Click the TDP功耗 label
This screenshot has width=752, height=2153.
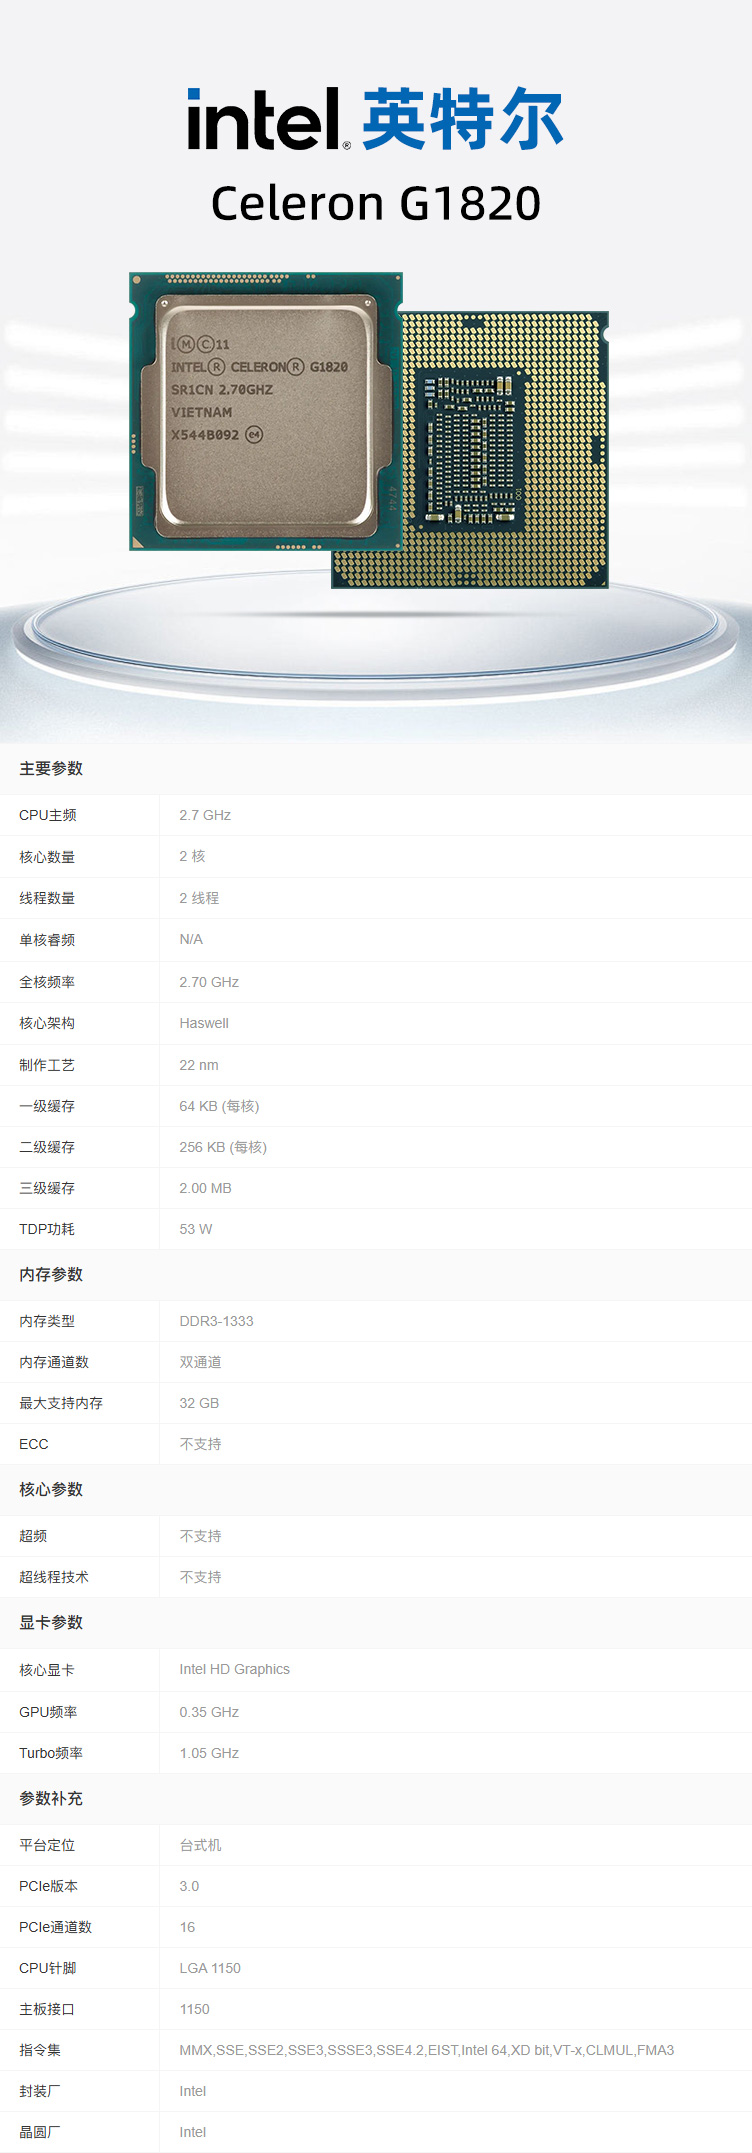[x=47, y=1229]
